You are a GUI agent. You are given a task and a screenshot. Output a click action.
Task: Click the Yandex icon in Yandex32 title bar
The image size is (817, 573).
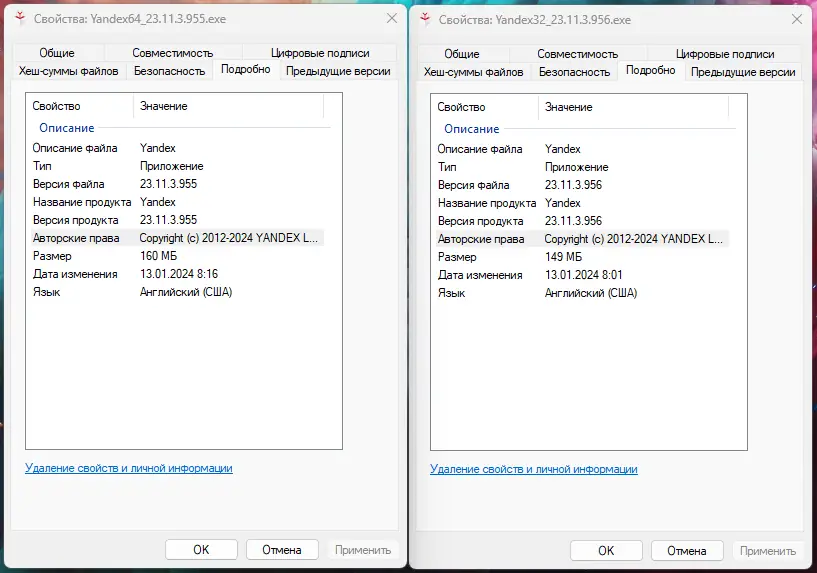(425, 19)
